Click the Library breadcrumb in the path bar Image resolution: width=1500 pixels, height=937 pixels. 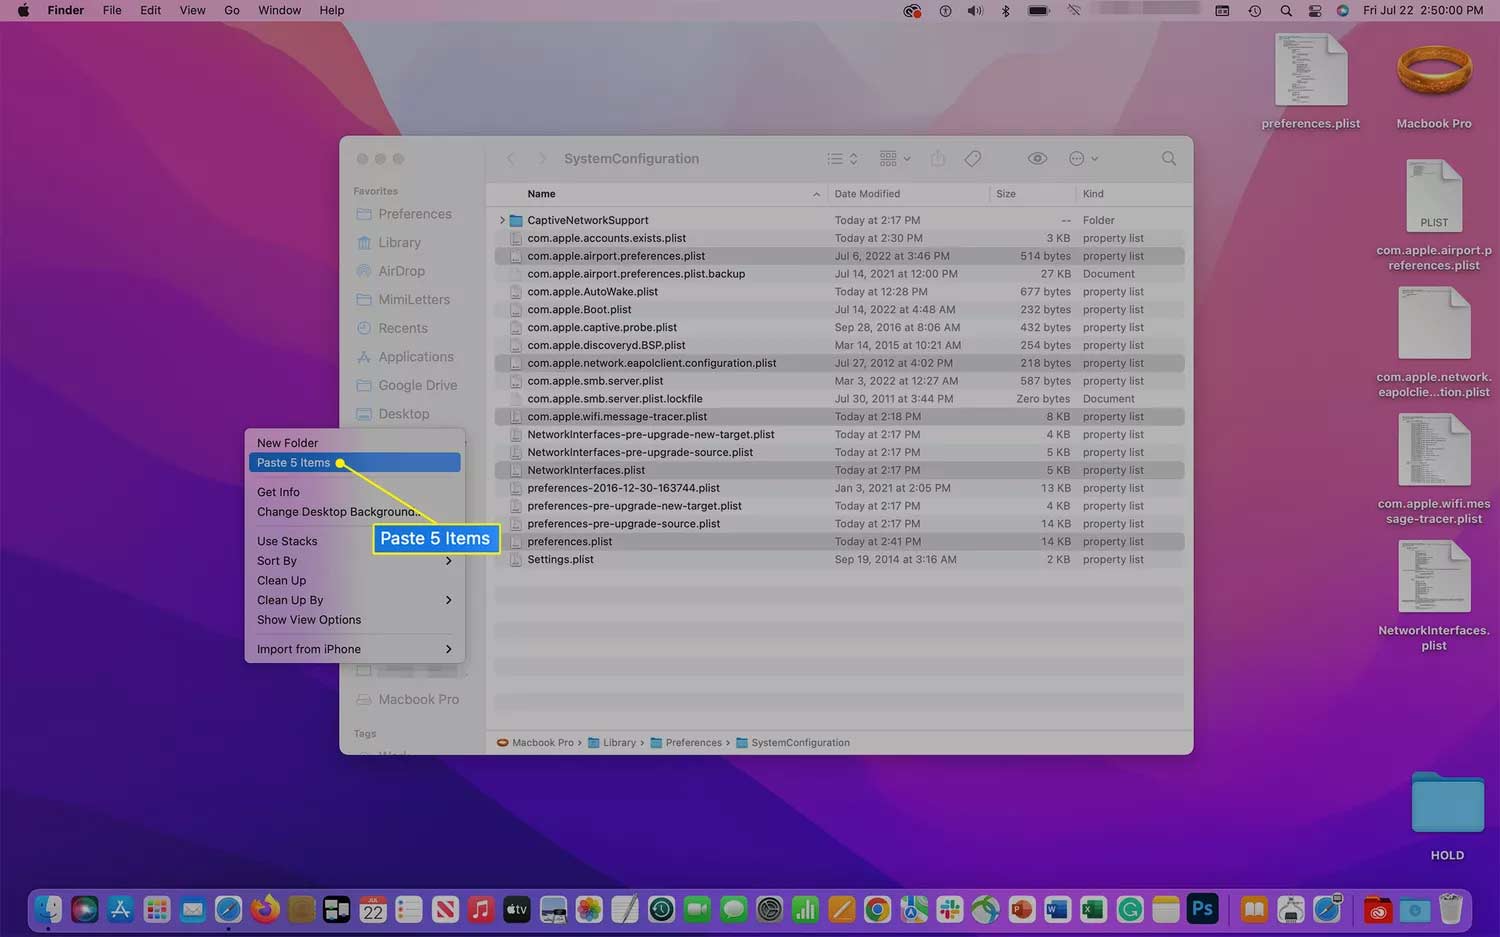(619, 743)
